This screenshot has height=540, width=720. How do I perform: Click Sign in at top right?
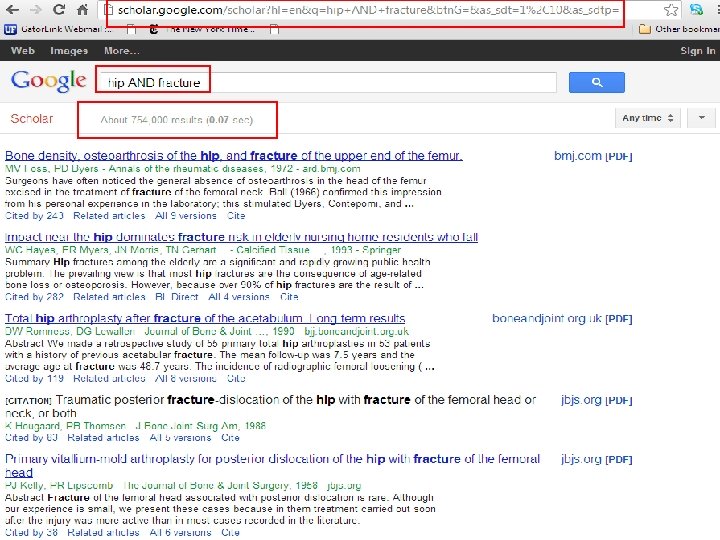[698, 51]
